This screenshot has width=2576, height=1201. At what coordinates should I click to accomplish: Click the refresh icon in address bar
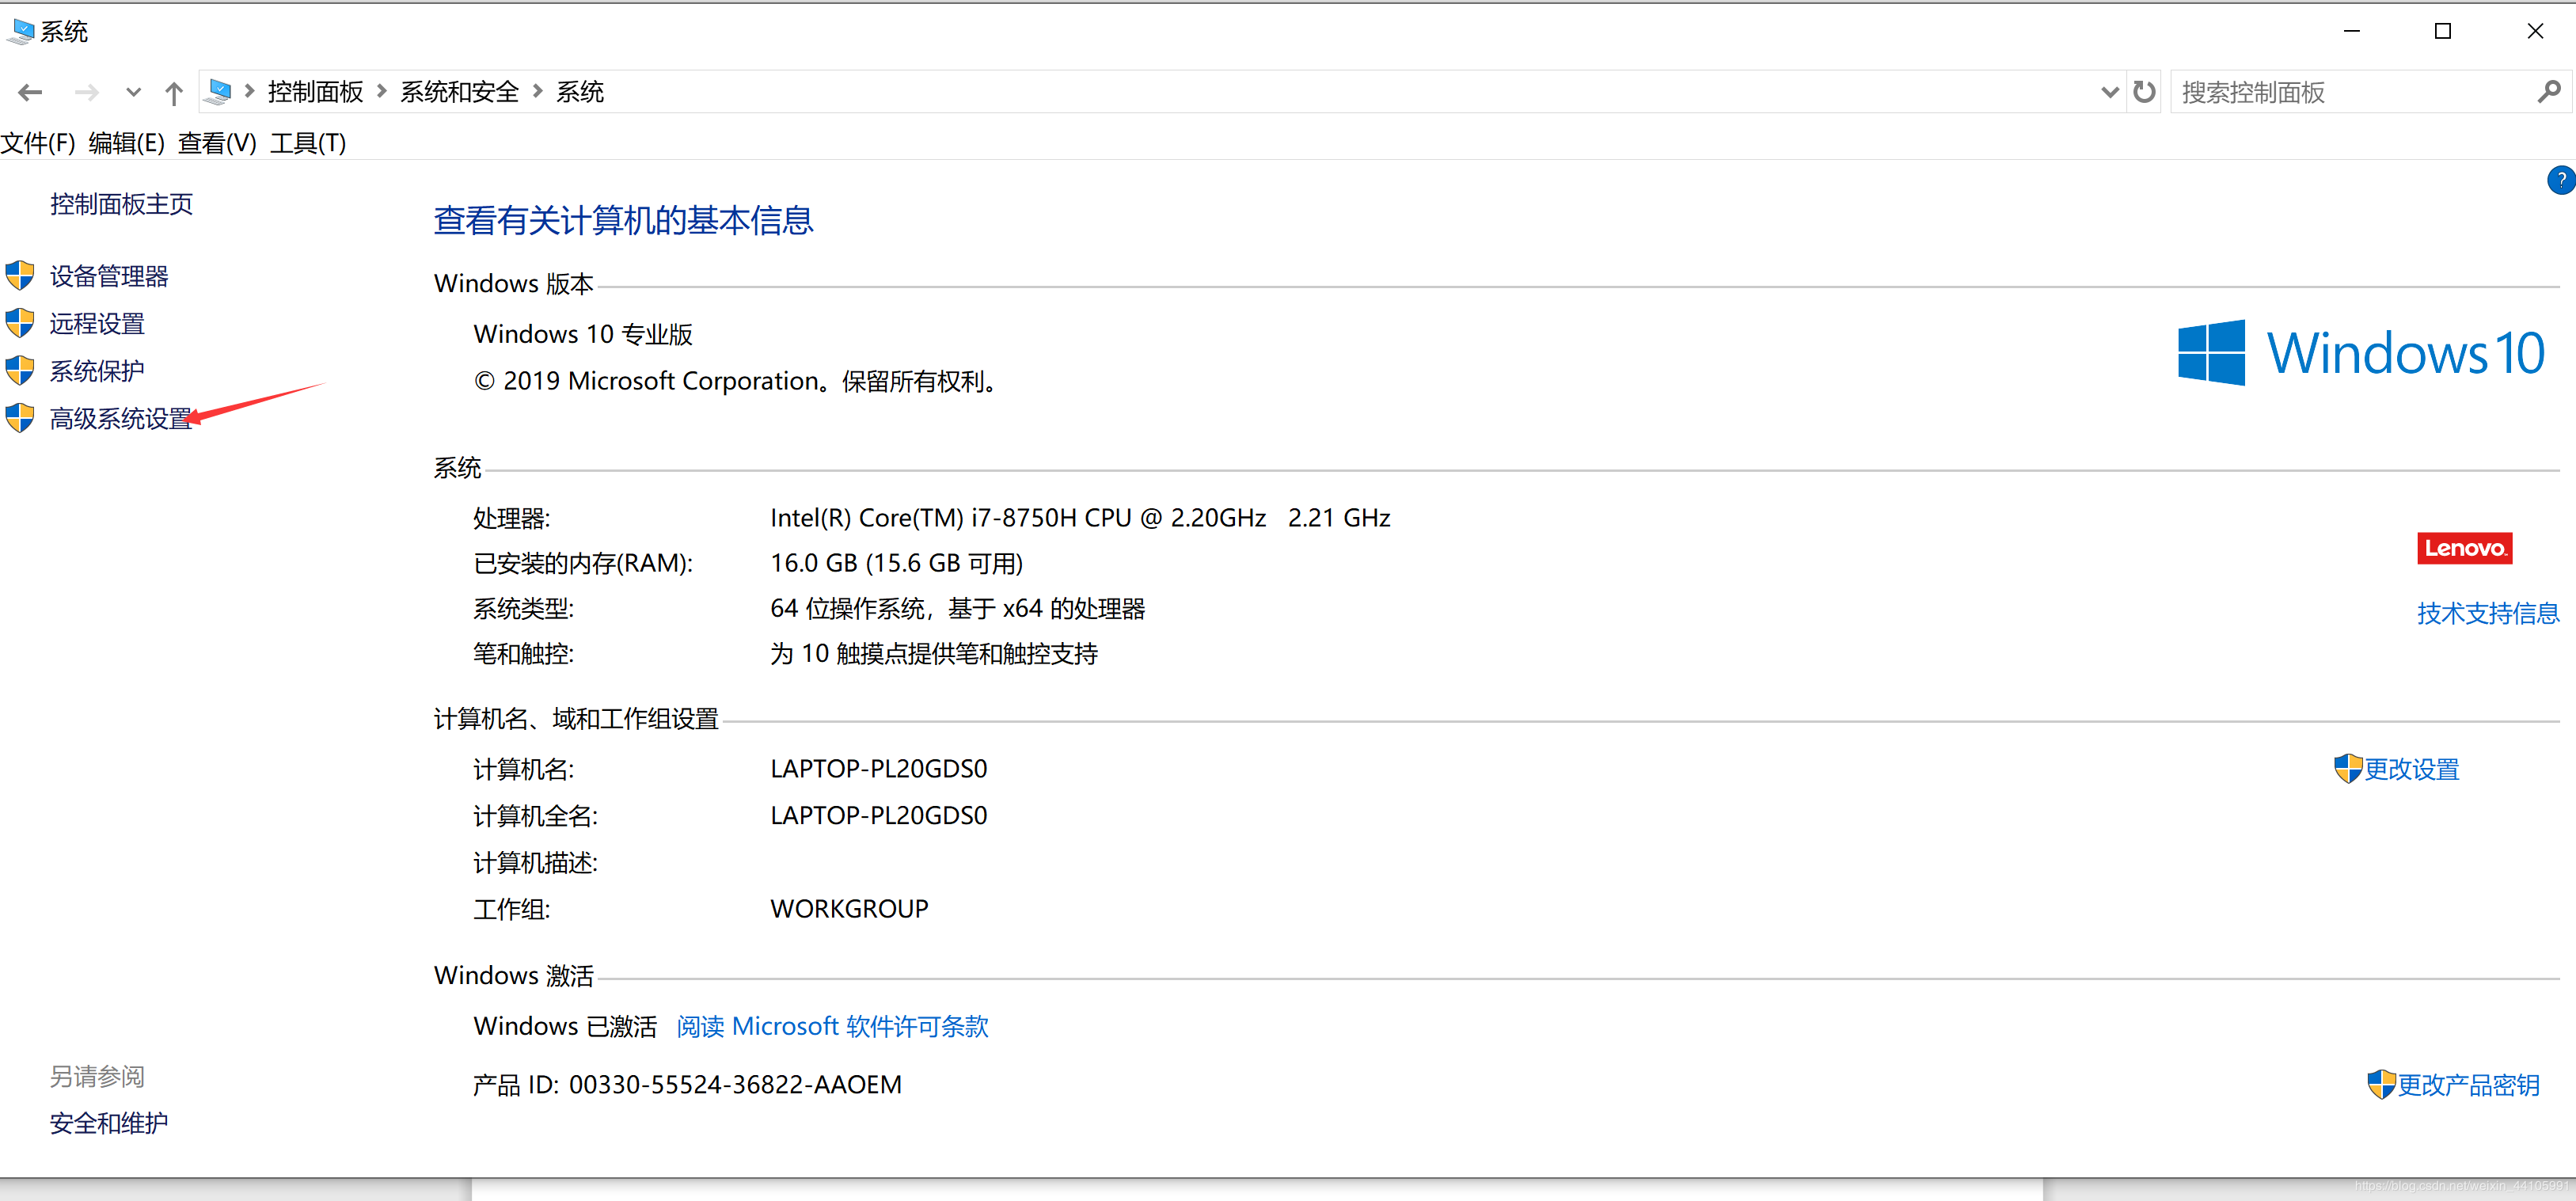click(x=2144, y=92)
